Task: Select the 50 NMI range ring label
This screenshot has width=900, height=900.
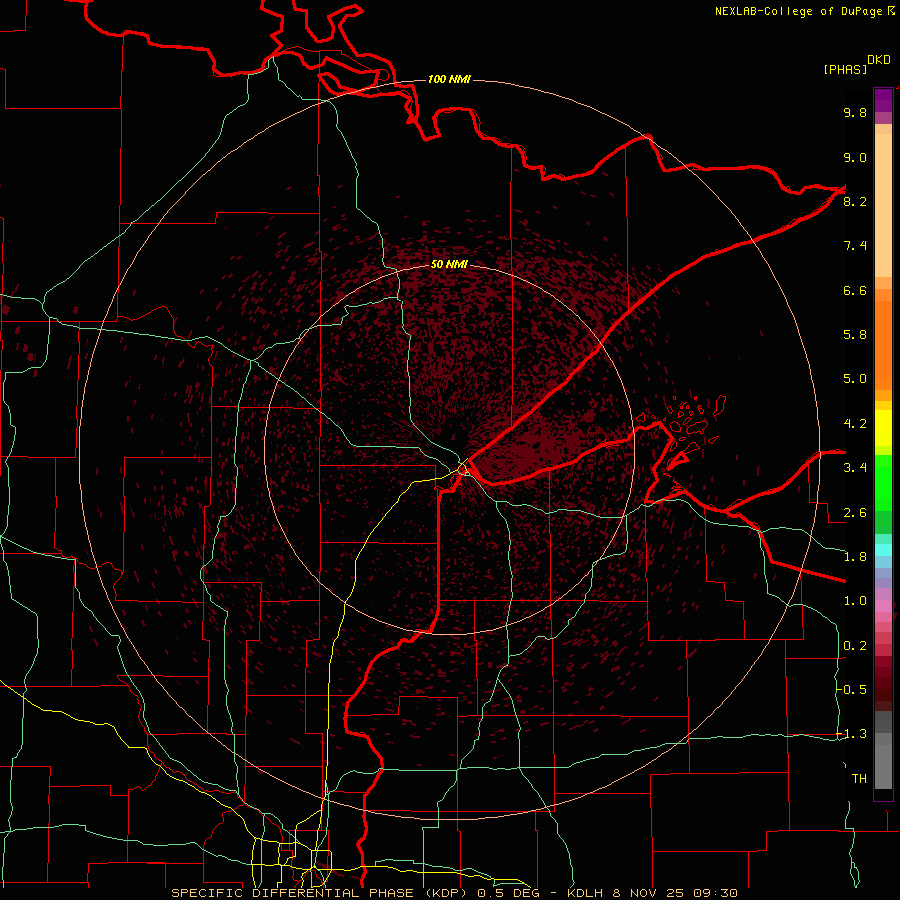Action: click(x=449, y=264)
